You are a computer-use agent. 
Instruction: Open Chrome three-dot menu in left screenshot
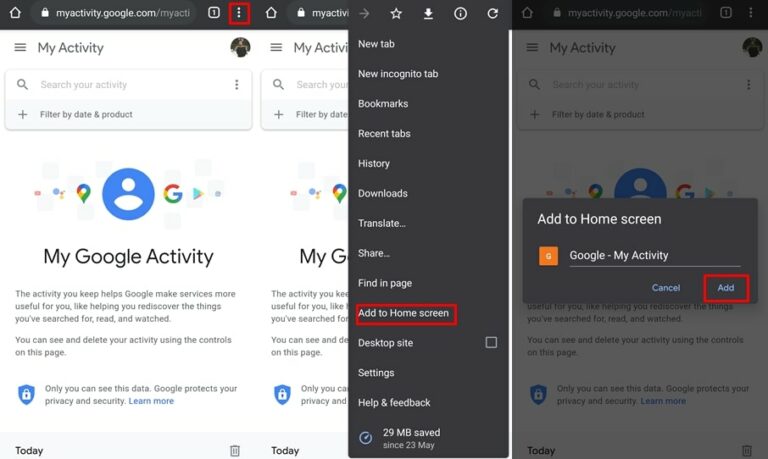coord(239,13)
